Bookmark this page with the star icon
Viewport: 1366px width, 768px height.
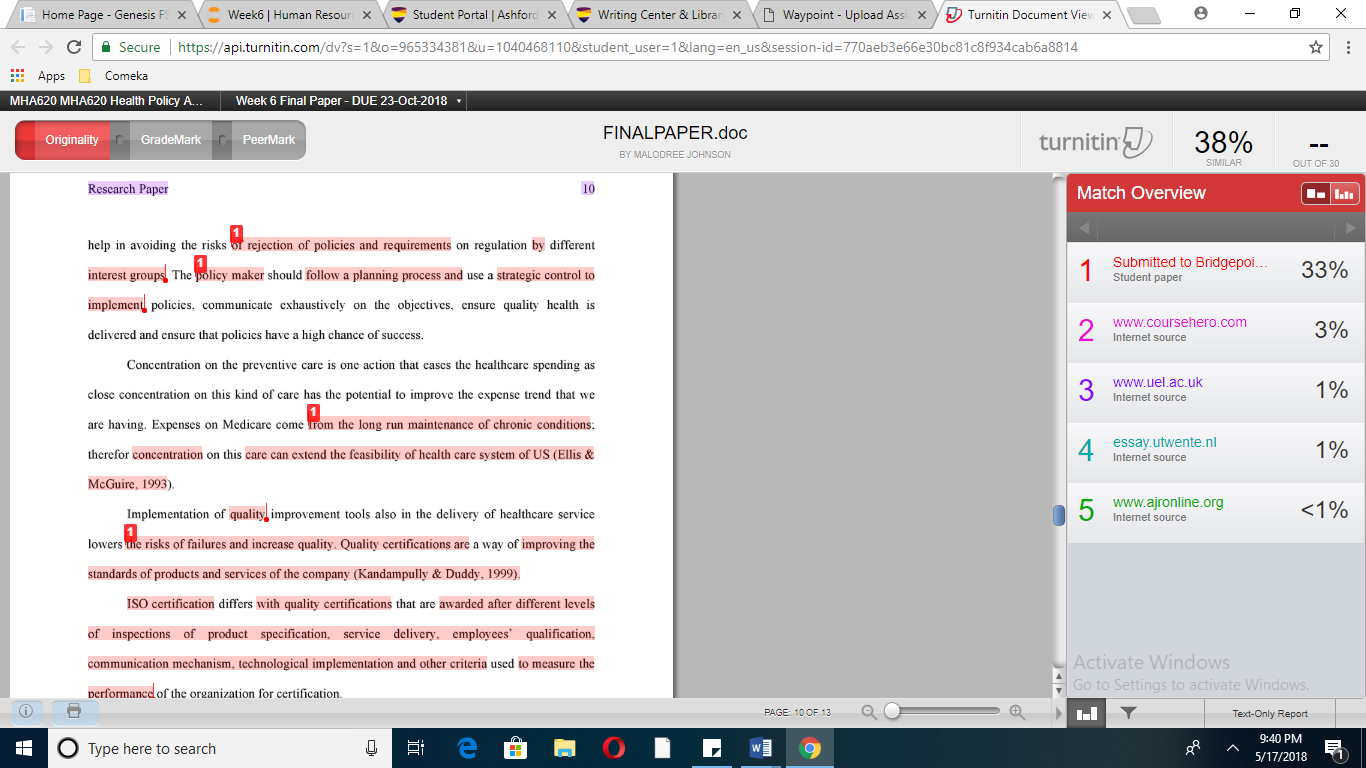coord(1316,47)
